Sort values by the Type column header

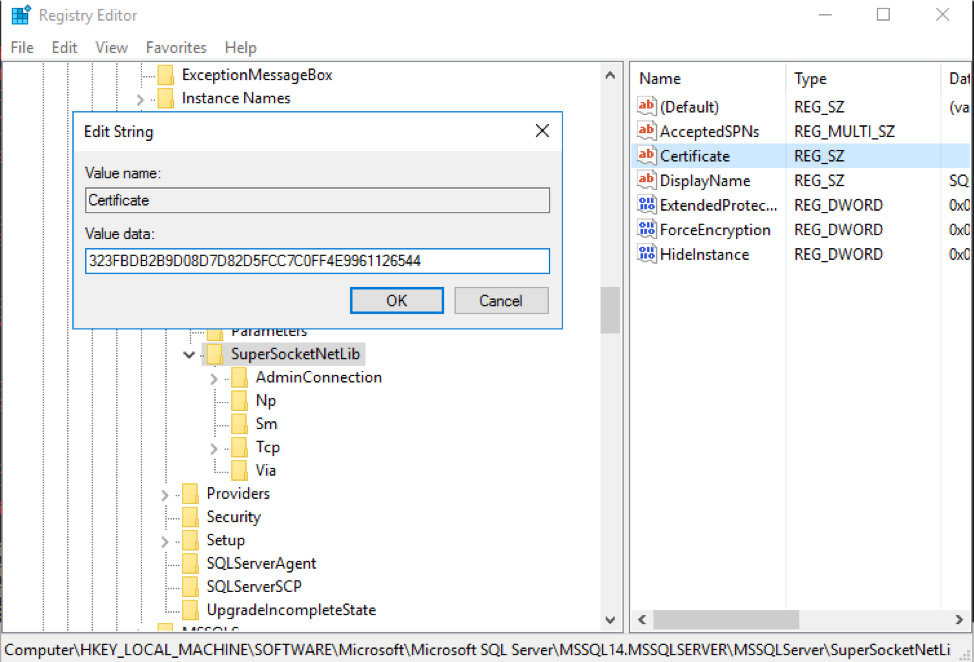[x=810, y=78]
